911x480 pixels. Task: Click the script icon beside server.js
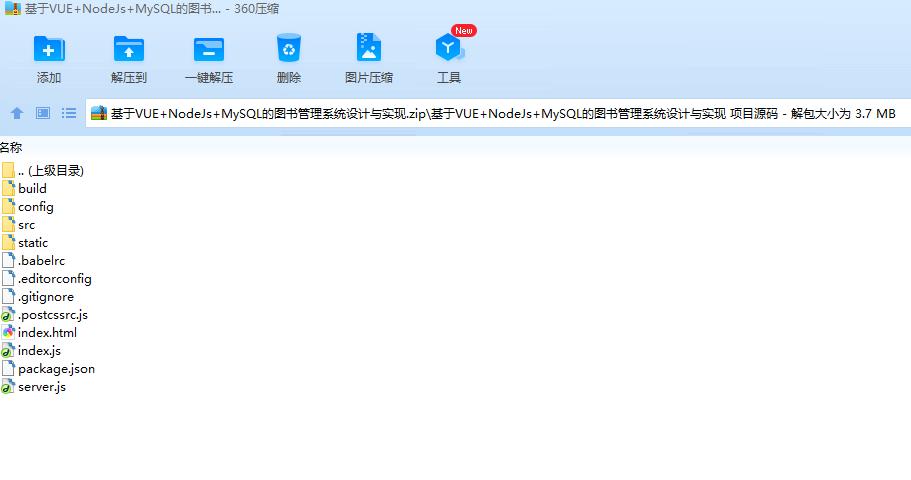click(8, 386)
